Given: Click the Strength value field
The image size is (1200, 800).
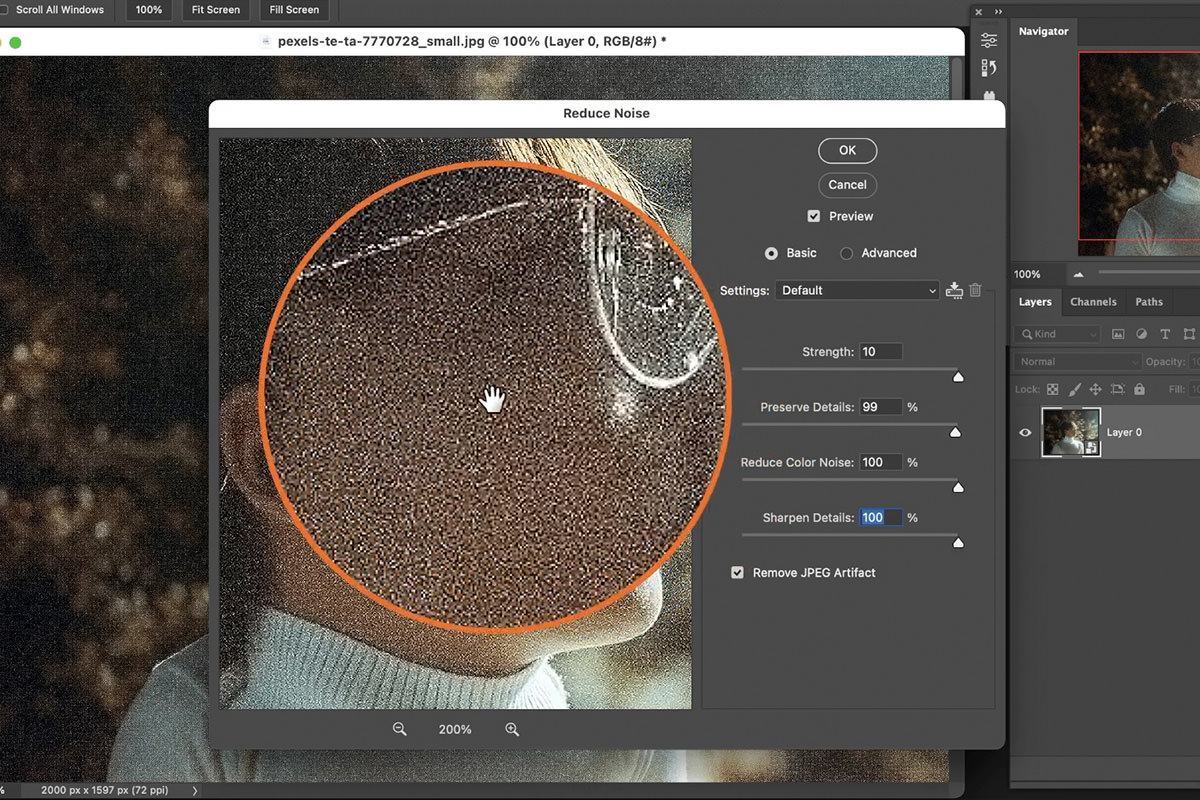Looking at the screenshot, I should tap(880, 352).
